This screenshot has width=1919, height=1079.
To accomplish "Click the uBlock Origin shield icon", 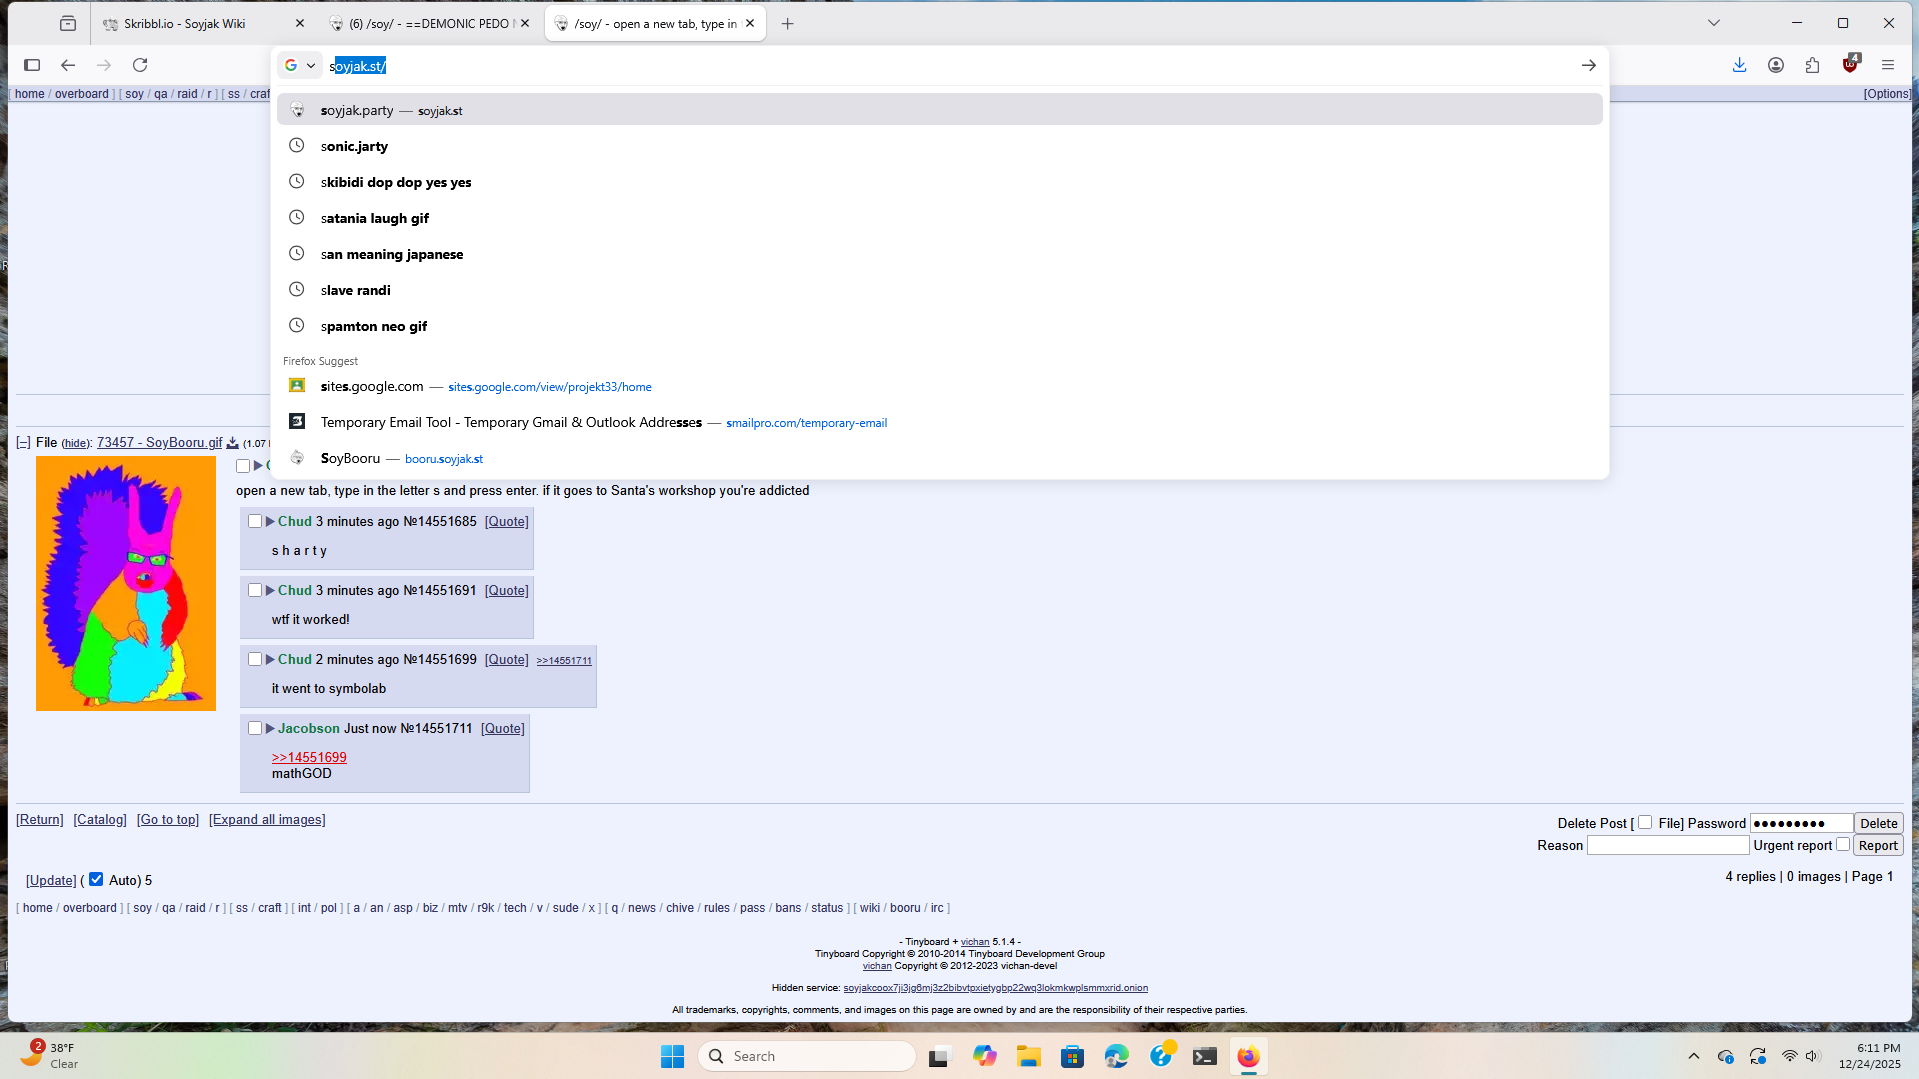I will (1850, 65).
